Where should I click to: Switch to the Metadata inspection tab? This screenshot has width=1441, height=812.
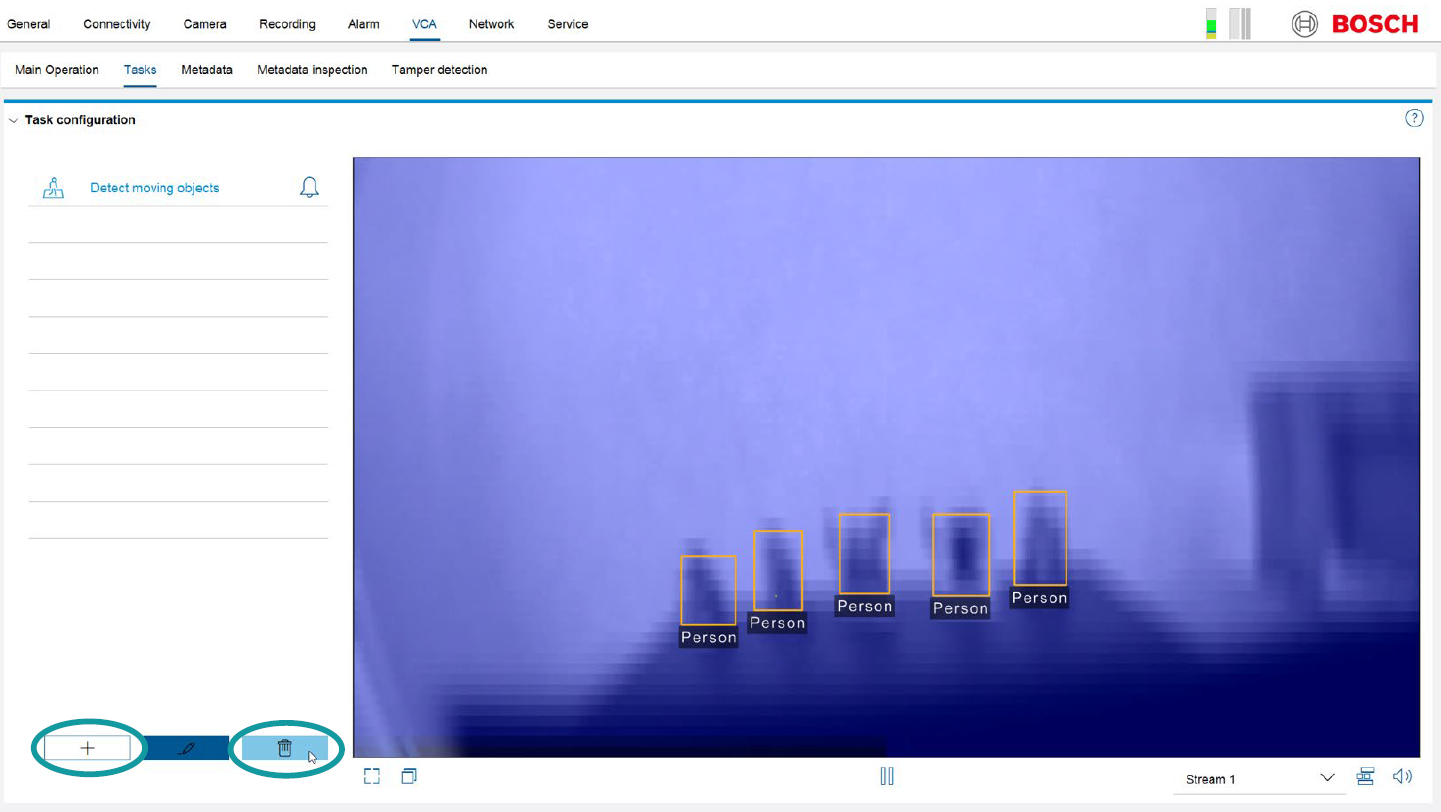coord(312,70)
